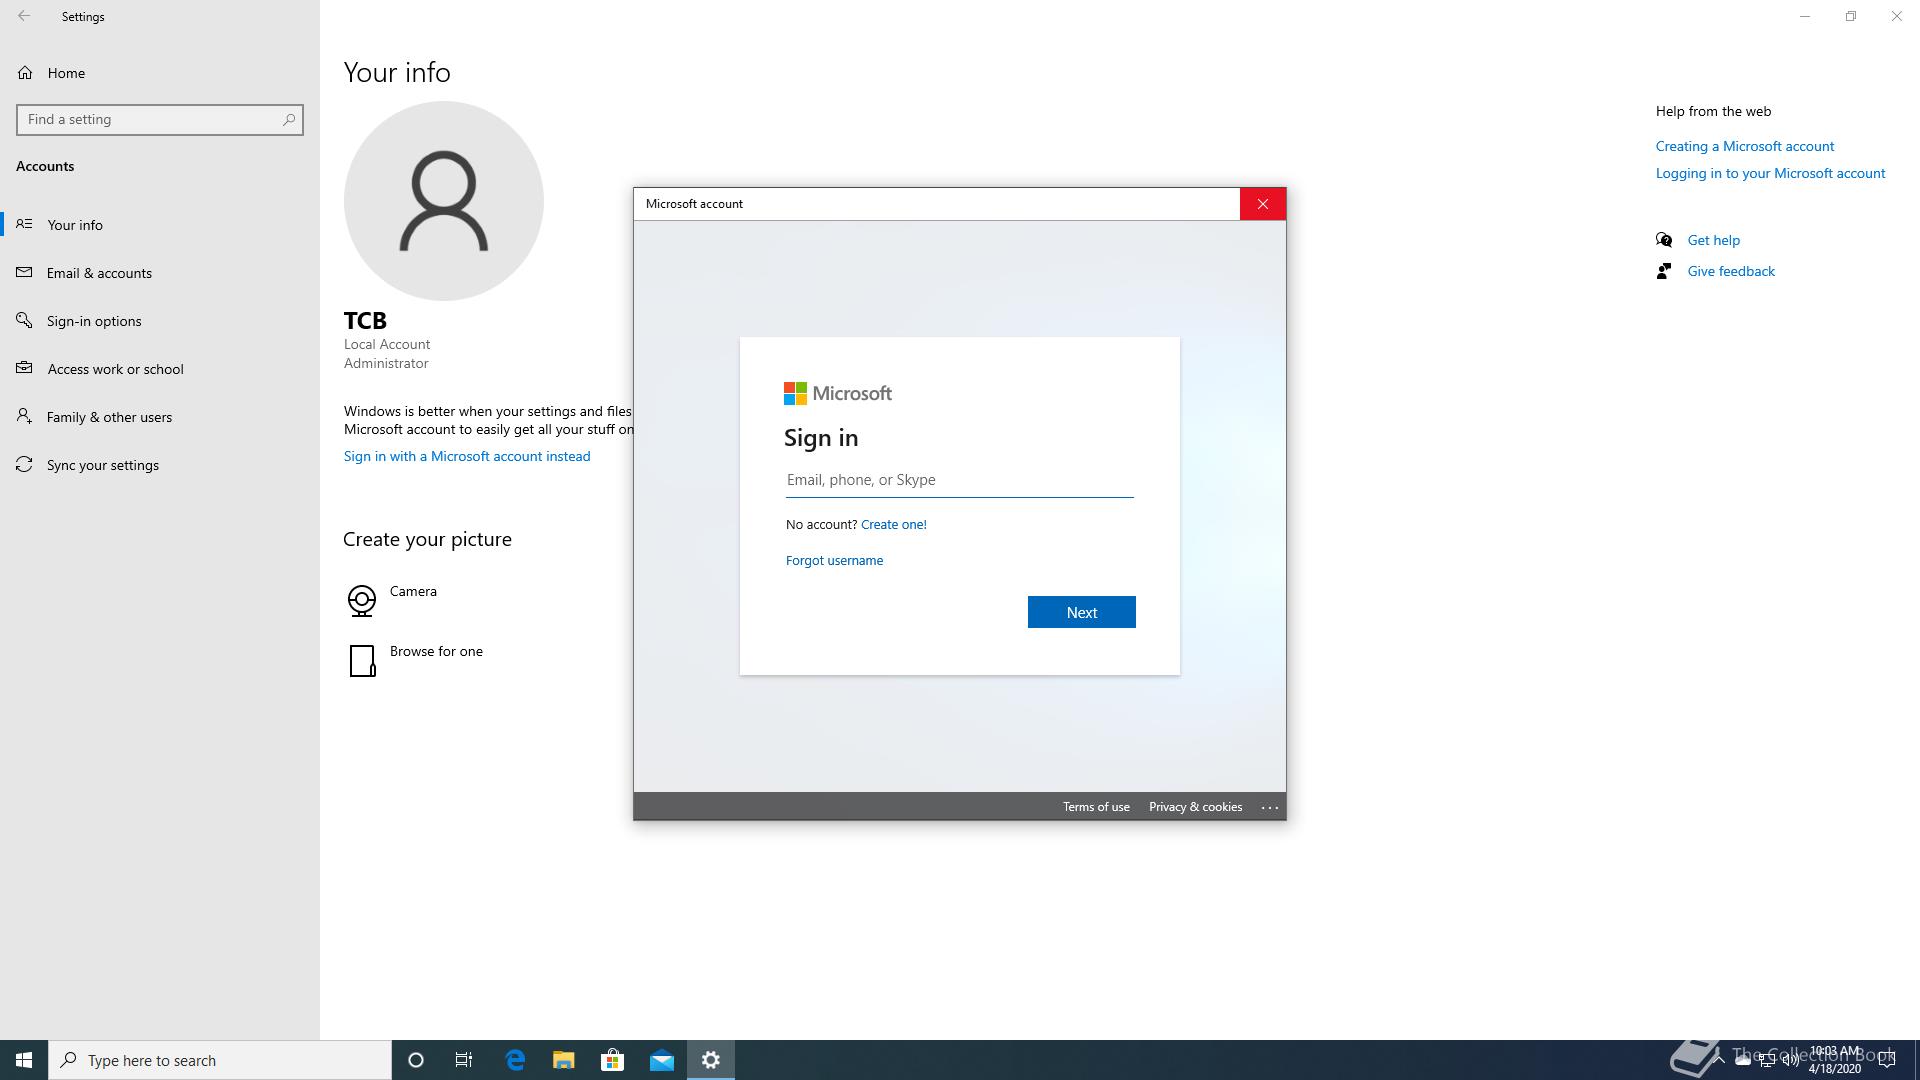This screenshot has height=1080, width=1920.
Task: Open File Explorer from the taskbar
Action: tap(564, 1060)
